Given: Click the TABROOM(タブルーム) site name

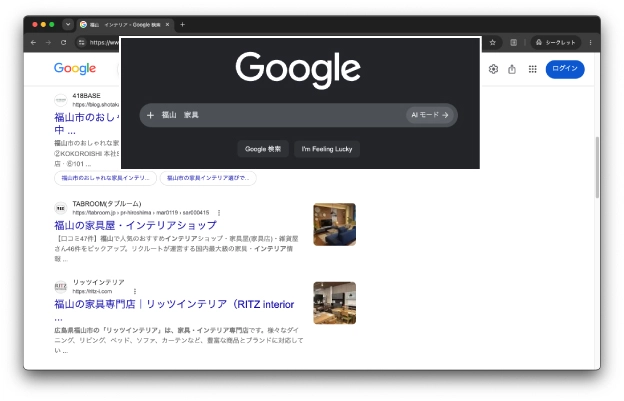Looking at the screenshot, I should click(107, 204).
